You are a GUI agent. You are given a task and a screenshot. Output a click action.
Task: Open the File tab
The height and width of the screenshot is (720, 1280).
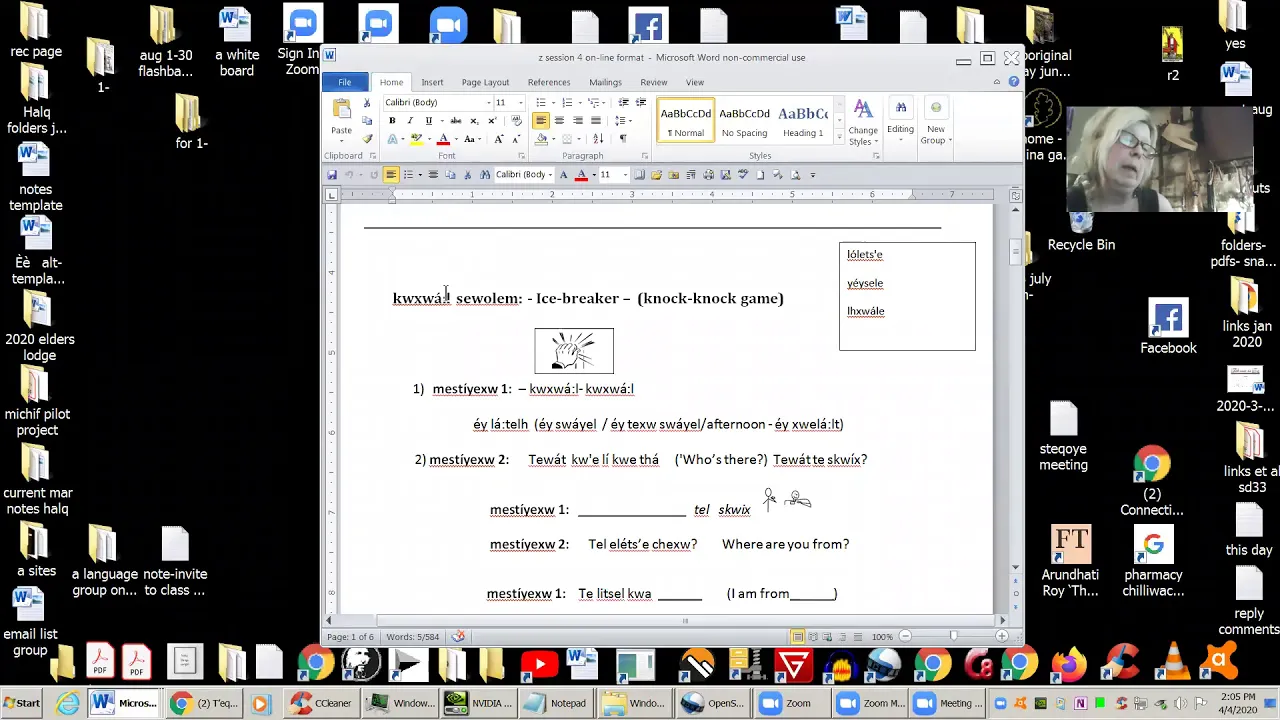344,82
